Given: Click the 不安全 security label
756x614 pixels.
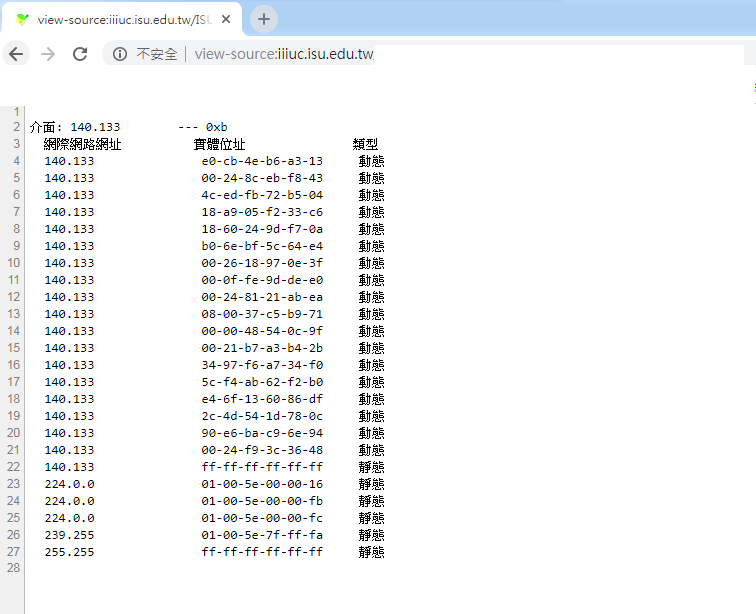Looking at the screenshot, I should tap(157, 54).
